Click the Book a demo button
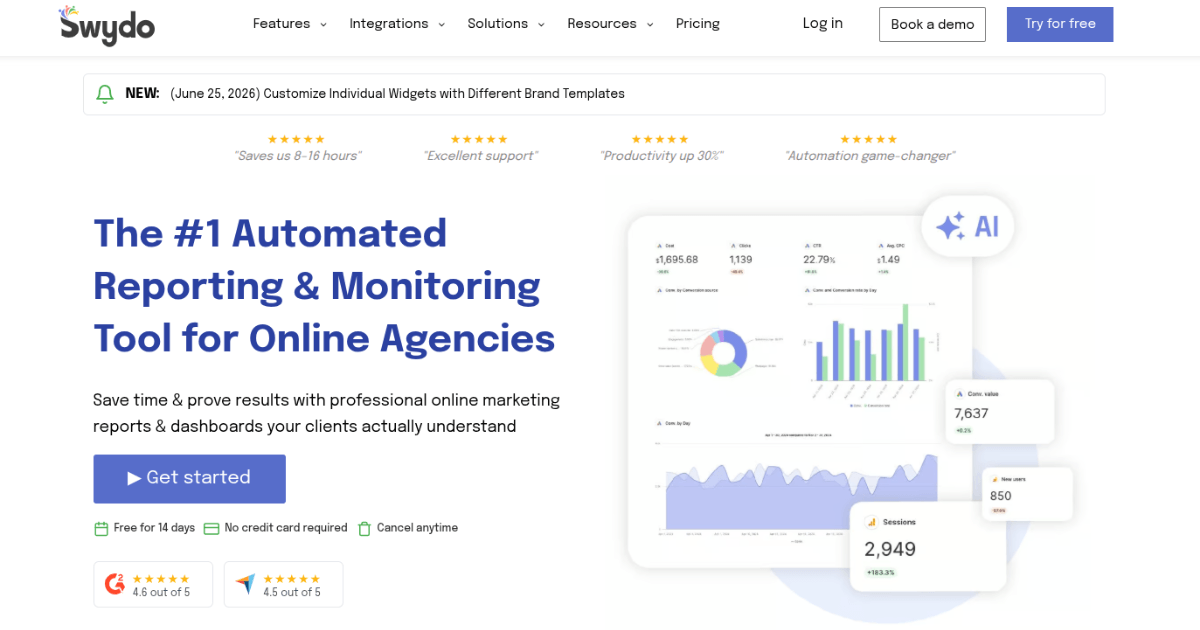This screenshot has width=1200, height=630. click(x=932, y=24)
